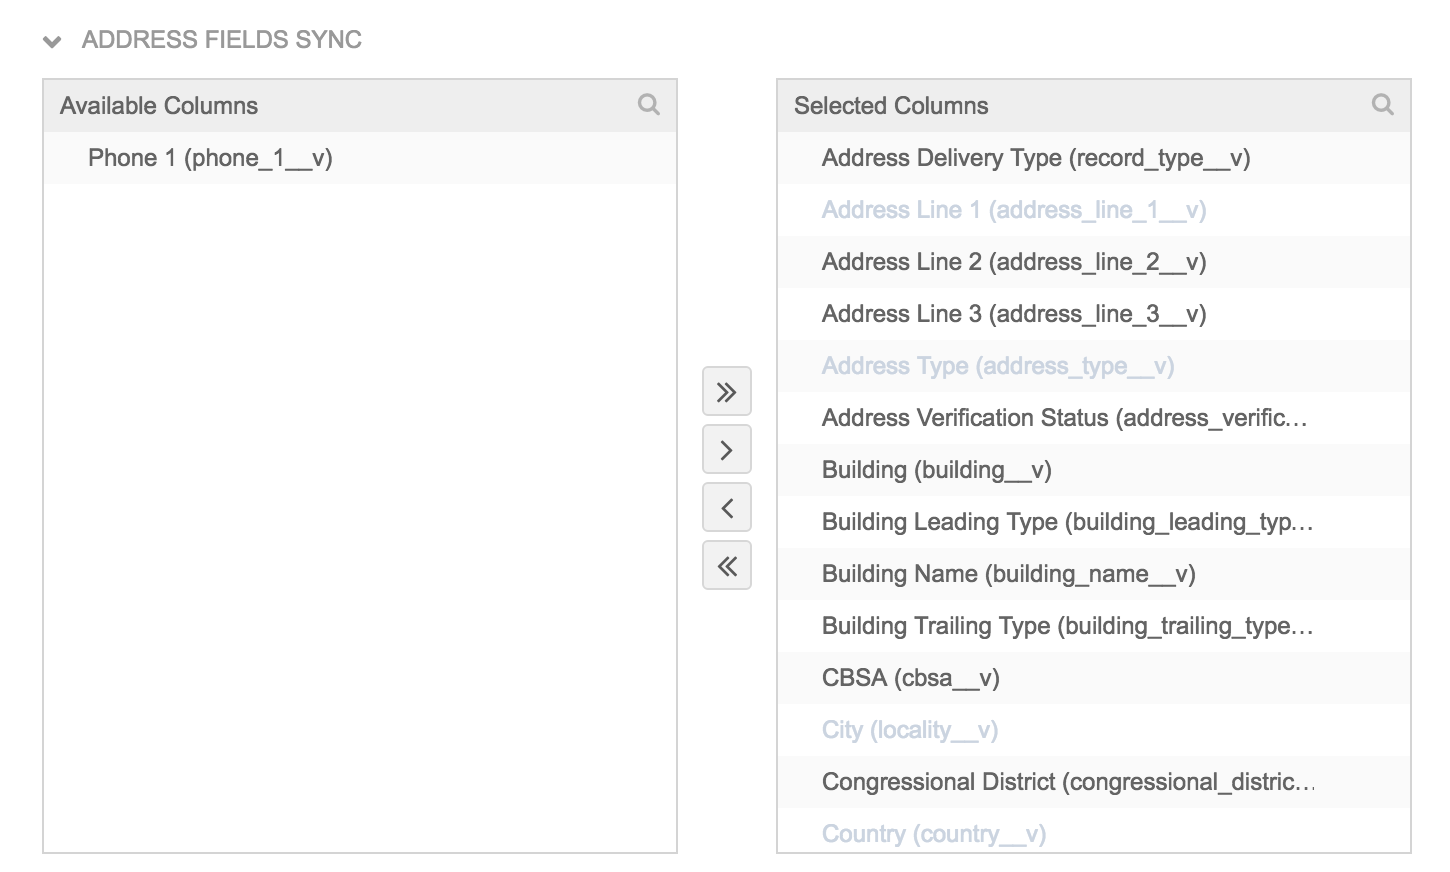Viewport: 1450px width, 872px height.
Task: Click the greyed-out City (locality__v) entry
Action: 909,730
